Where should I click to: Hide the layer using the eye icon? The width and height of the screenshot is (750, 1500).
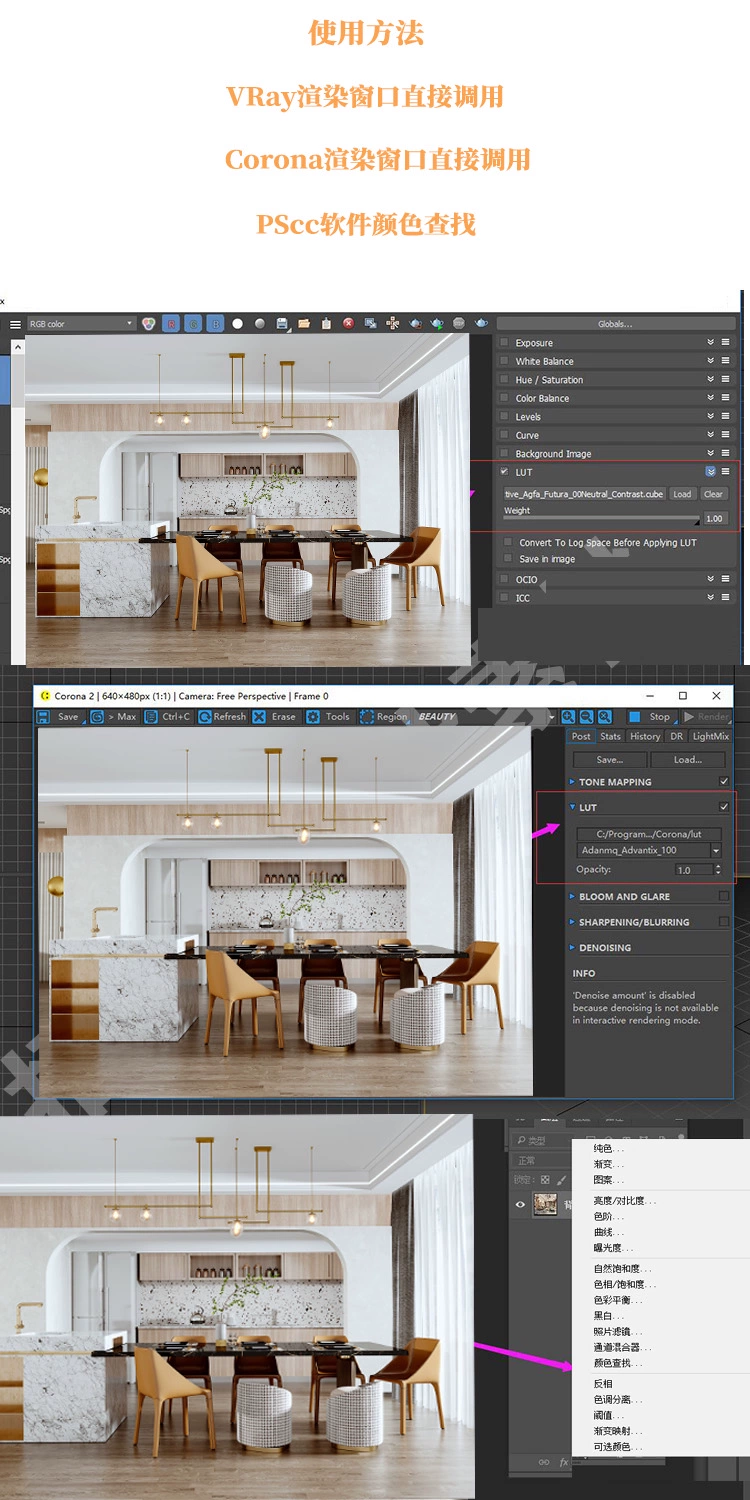click(x=520, y=1205)
